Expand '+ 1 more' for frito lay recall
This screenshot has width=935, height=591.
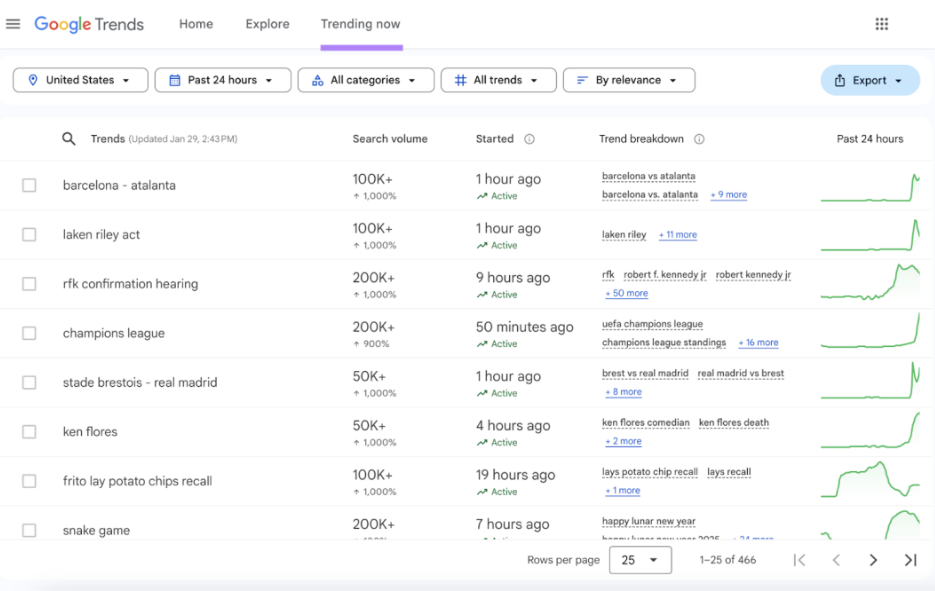click(623, 490)
